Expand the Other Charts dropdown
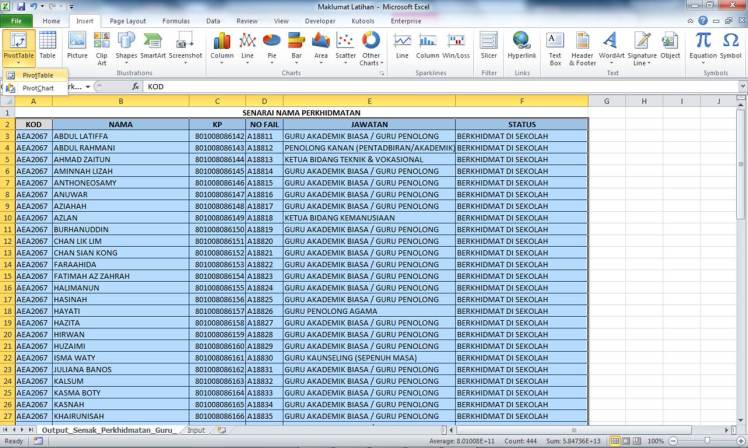 pos(371,47)
